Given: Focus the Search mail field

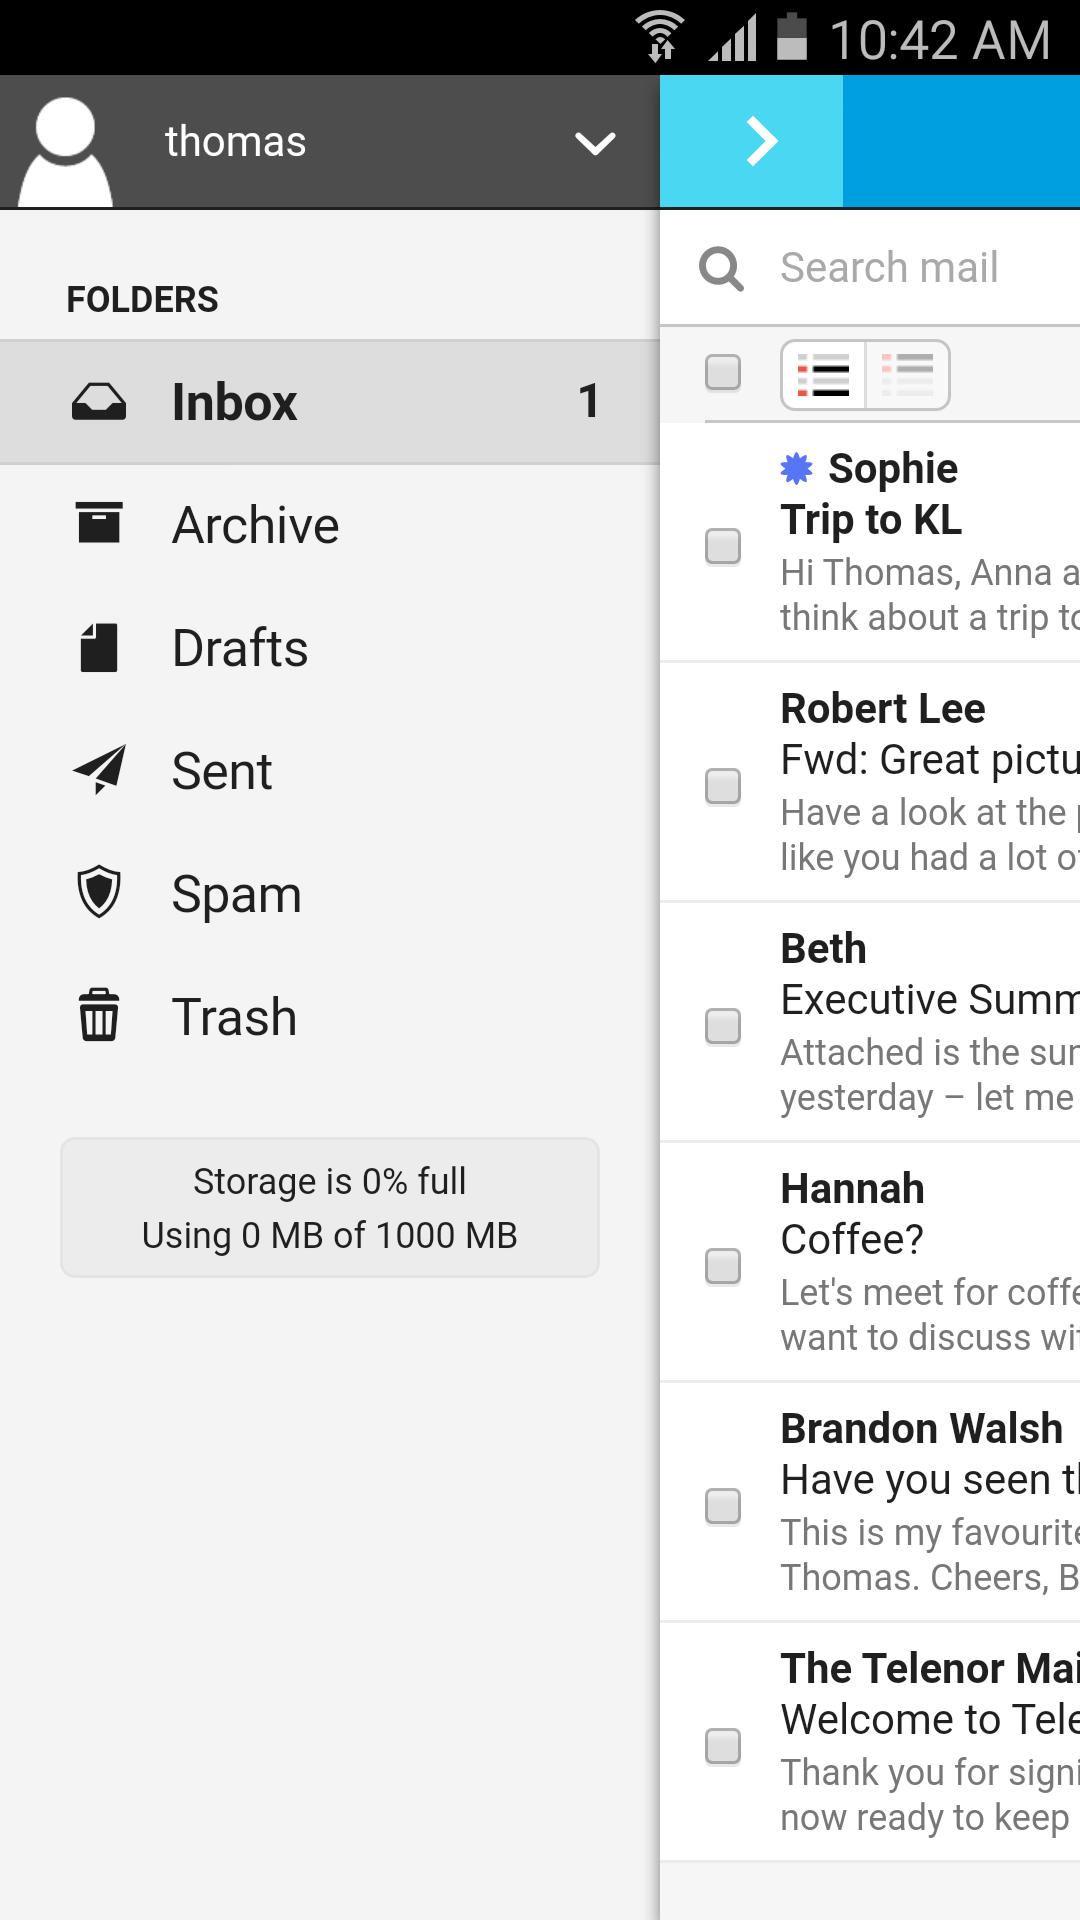Looking at the screenshot, I should coord(900,268).
